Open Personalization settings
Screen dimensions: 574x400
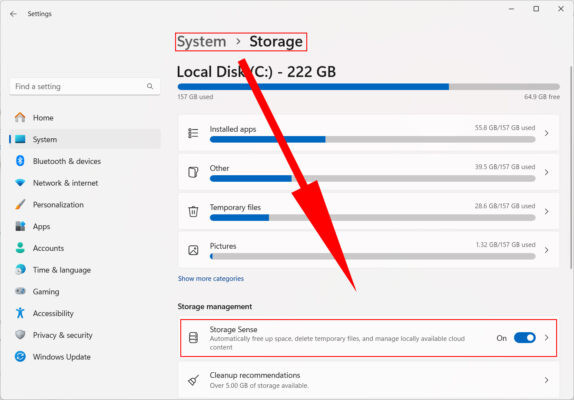point(85,204)
